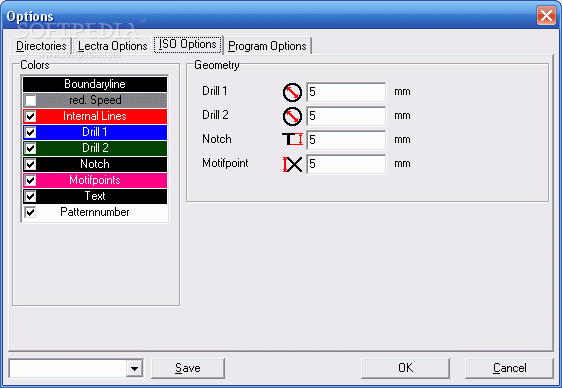Screen dimensions: 562x388
Task: Open the Lectra Options tab
Action: click(113, 46)
